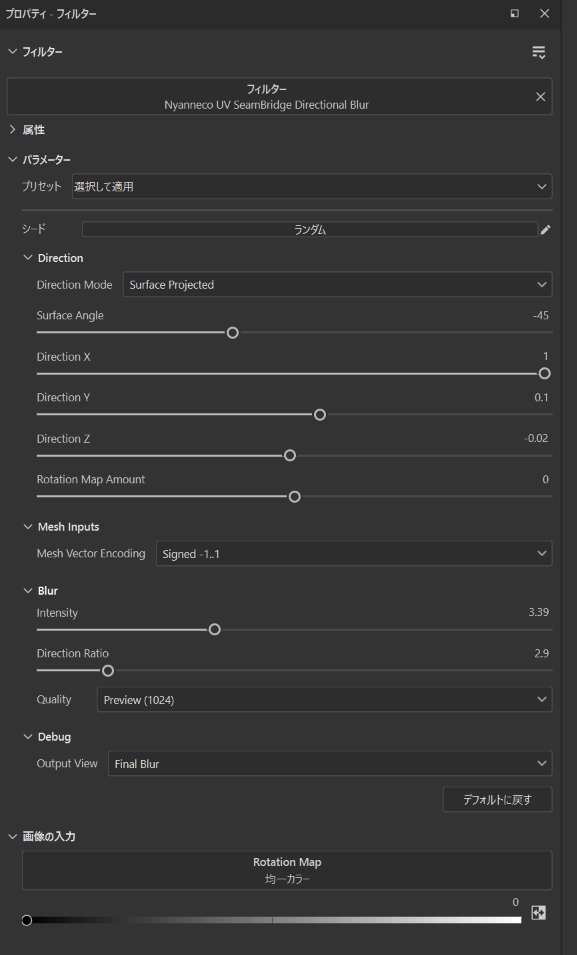Image resolution: width=577 pixels, height=955 pixels.
Task: Collapse the フィルター section
Action: click(12, 52)
